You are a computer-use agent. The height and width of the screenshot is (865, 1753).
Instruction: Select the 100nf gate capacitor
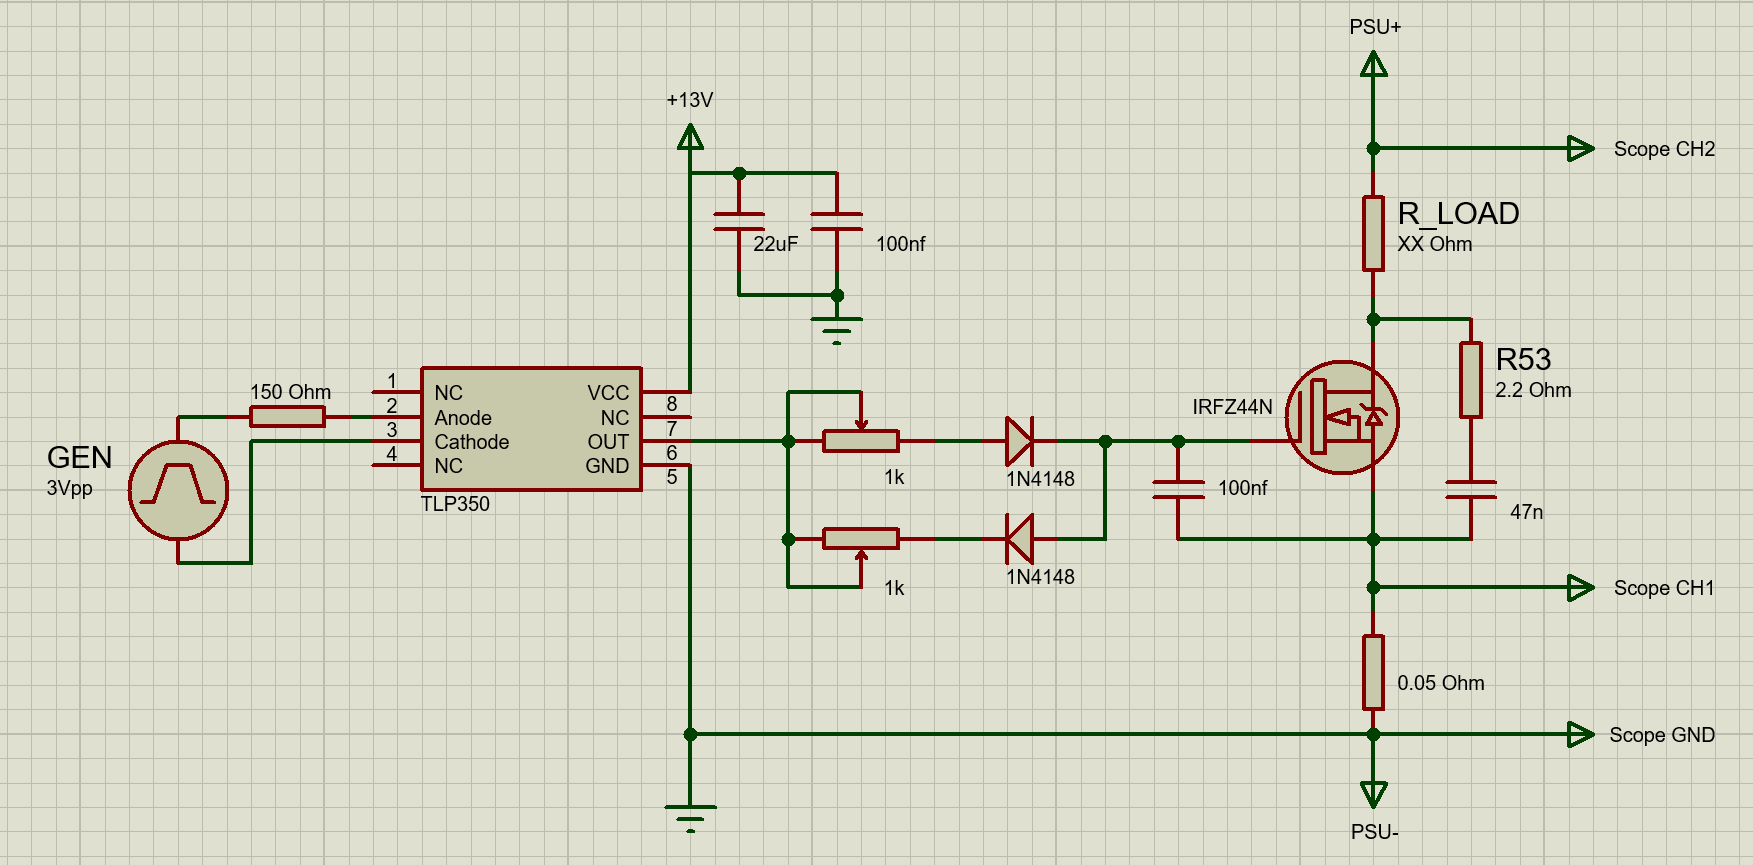click(x=1178, y=489)
